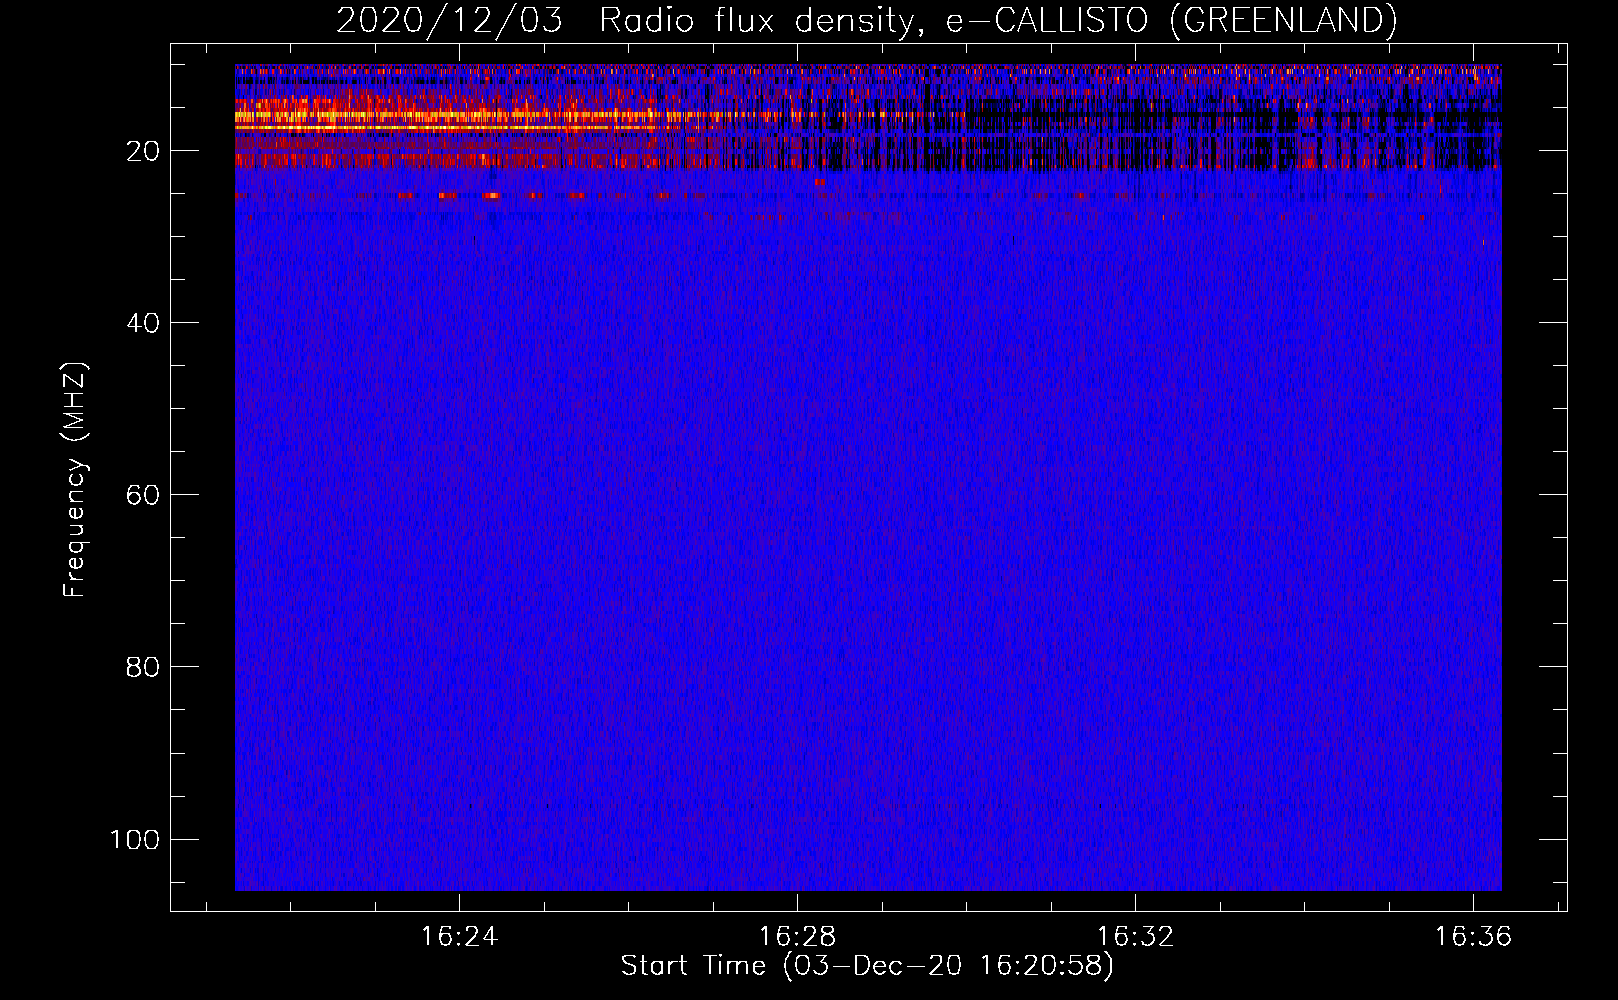
Task: Click the 40 frequency tick label
Action: (x=143, y=323)
